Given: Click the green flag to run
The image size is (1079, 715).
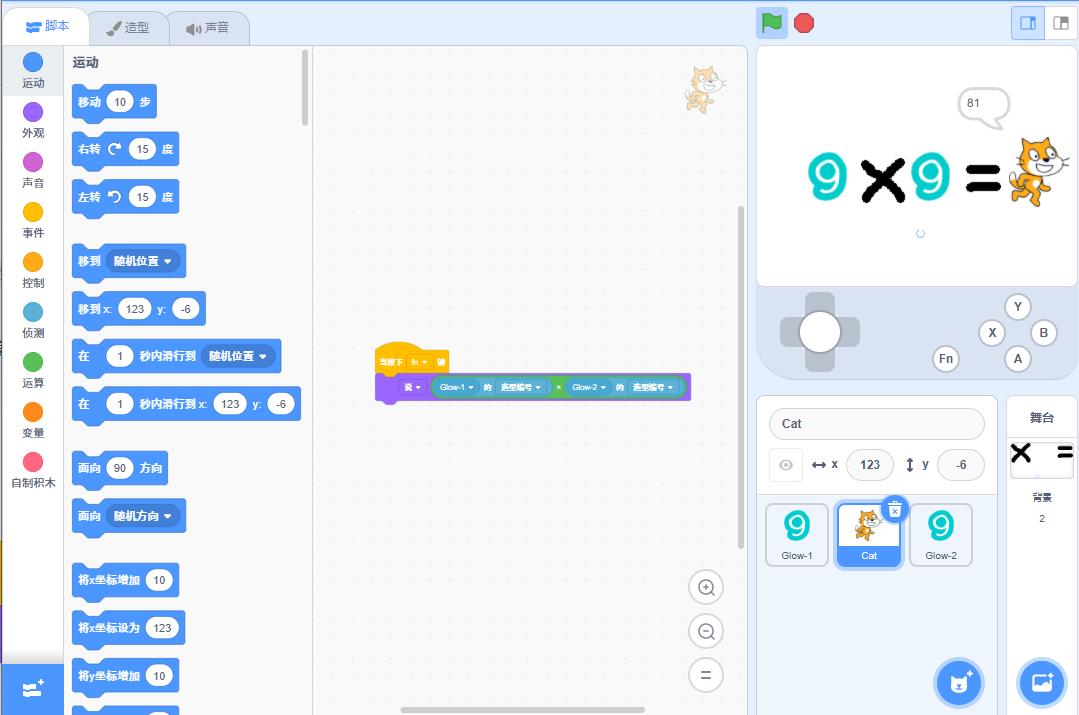Looking at the screenshot, I should click(x=771, y=23).
